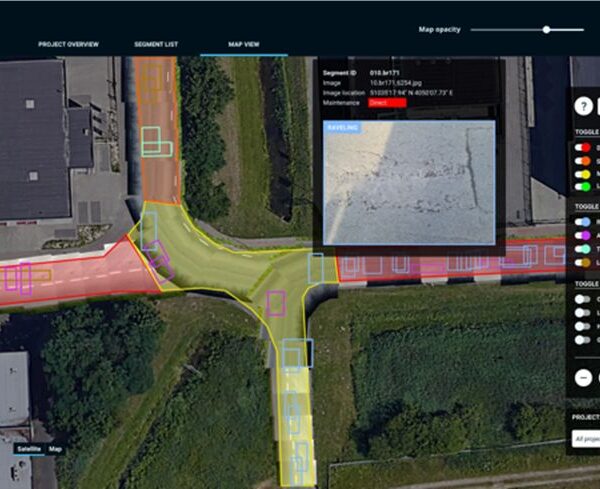The image size is (600, 489).
Task: Toggle the purple damage type switch
Action: [584, 235]
